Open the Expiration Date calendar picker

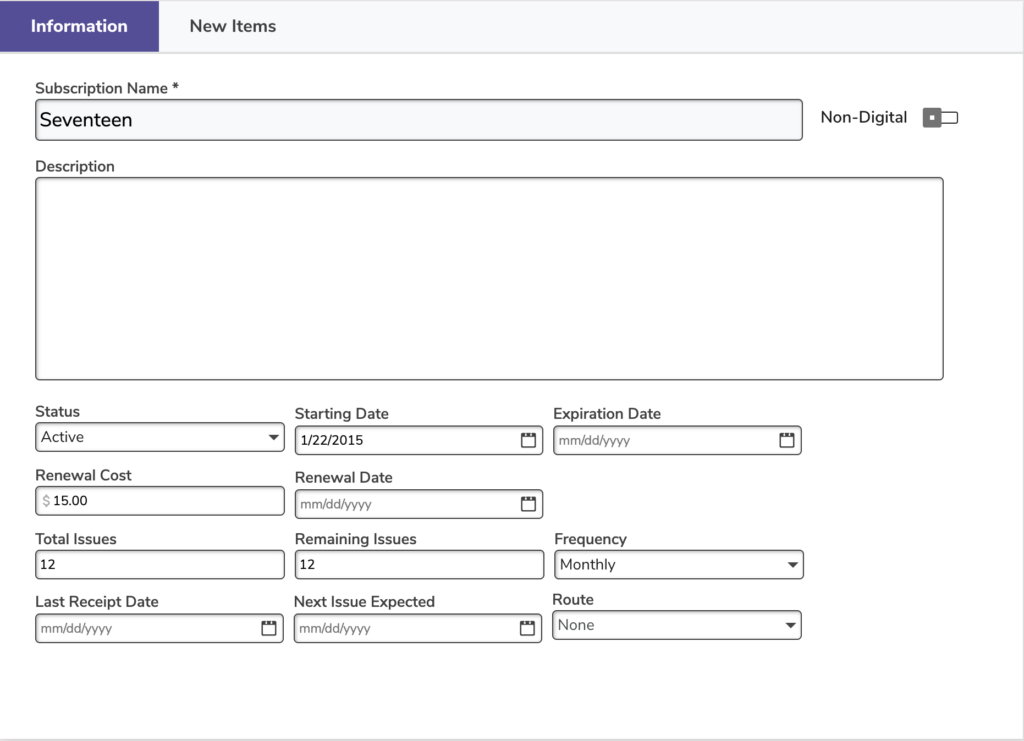pyautogui.click(x=787, y=440)
